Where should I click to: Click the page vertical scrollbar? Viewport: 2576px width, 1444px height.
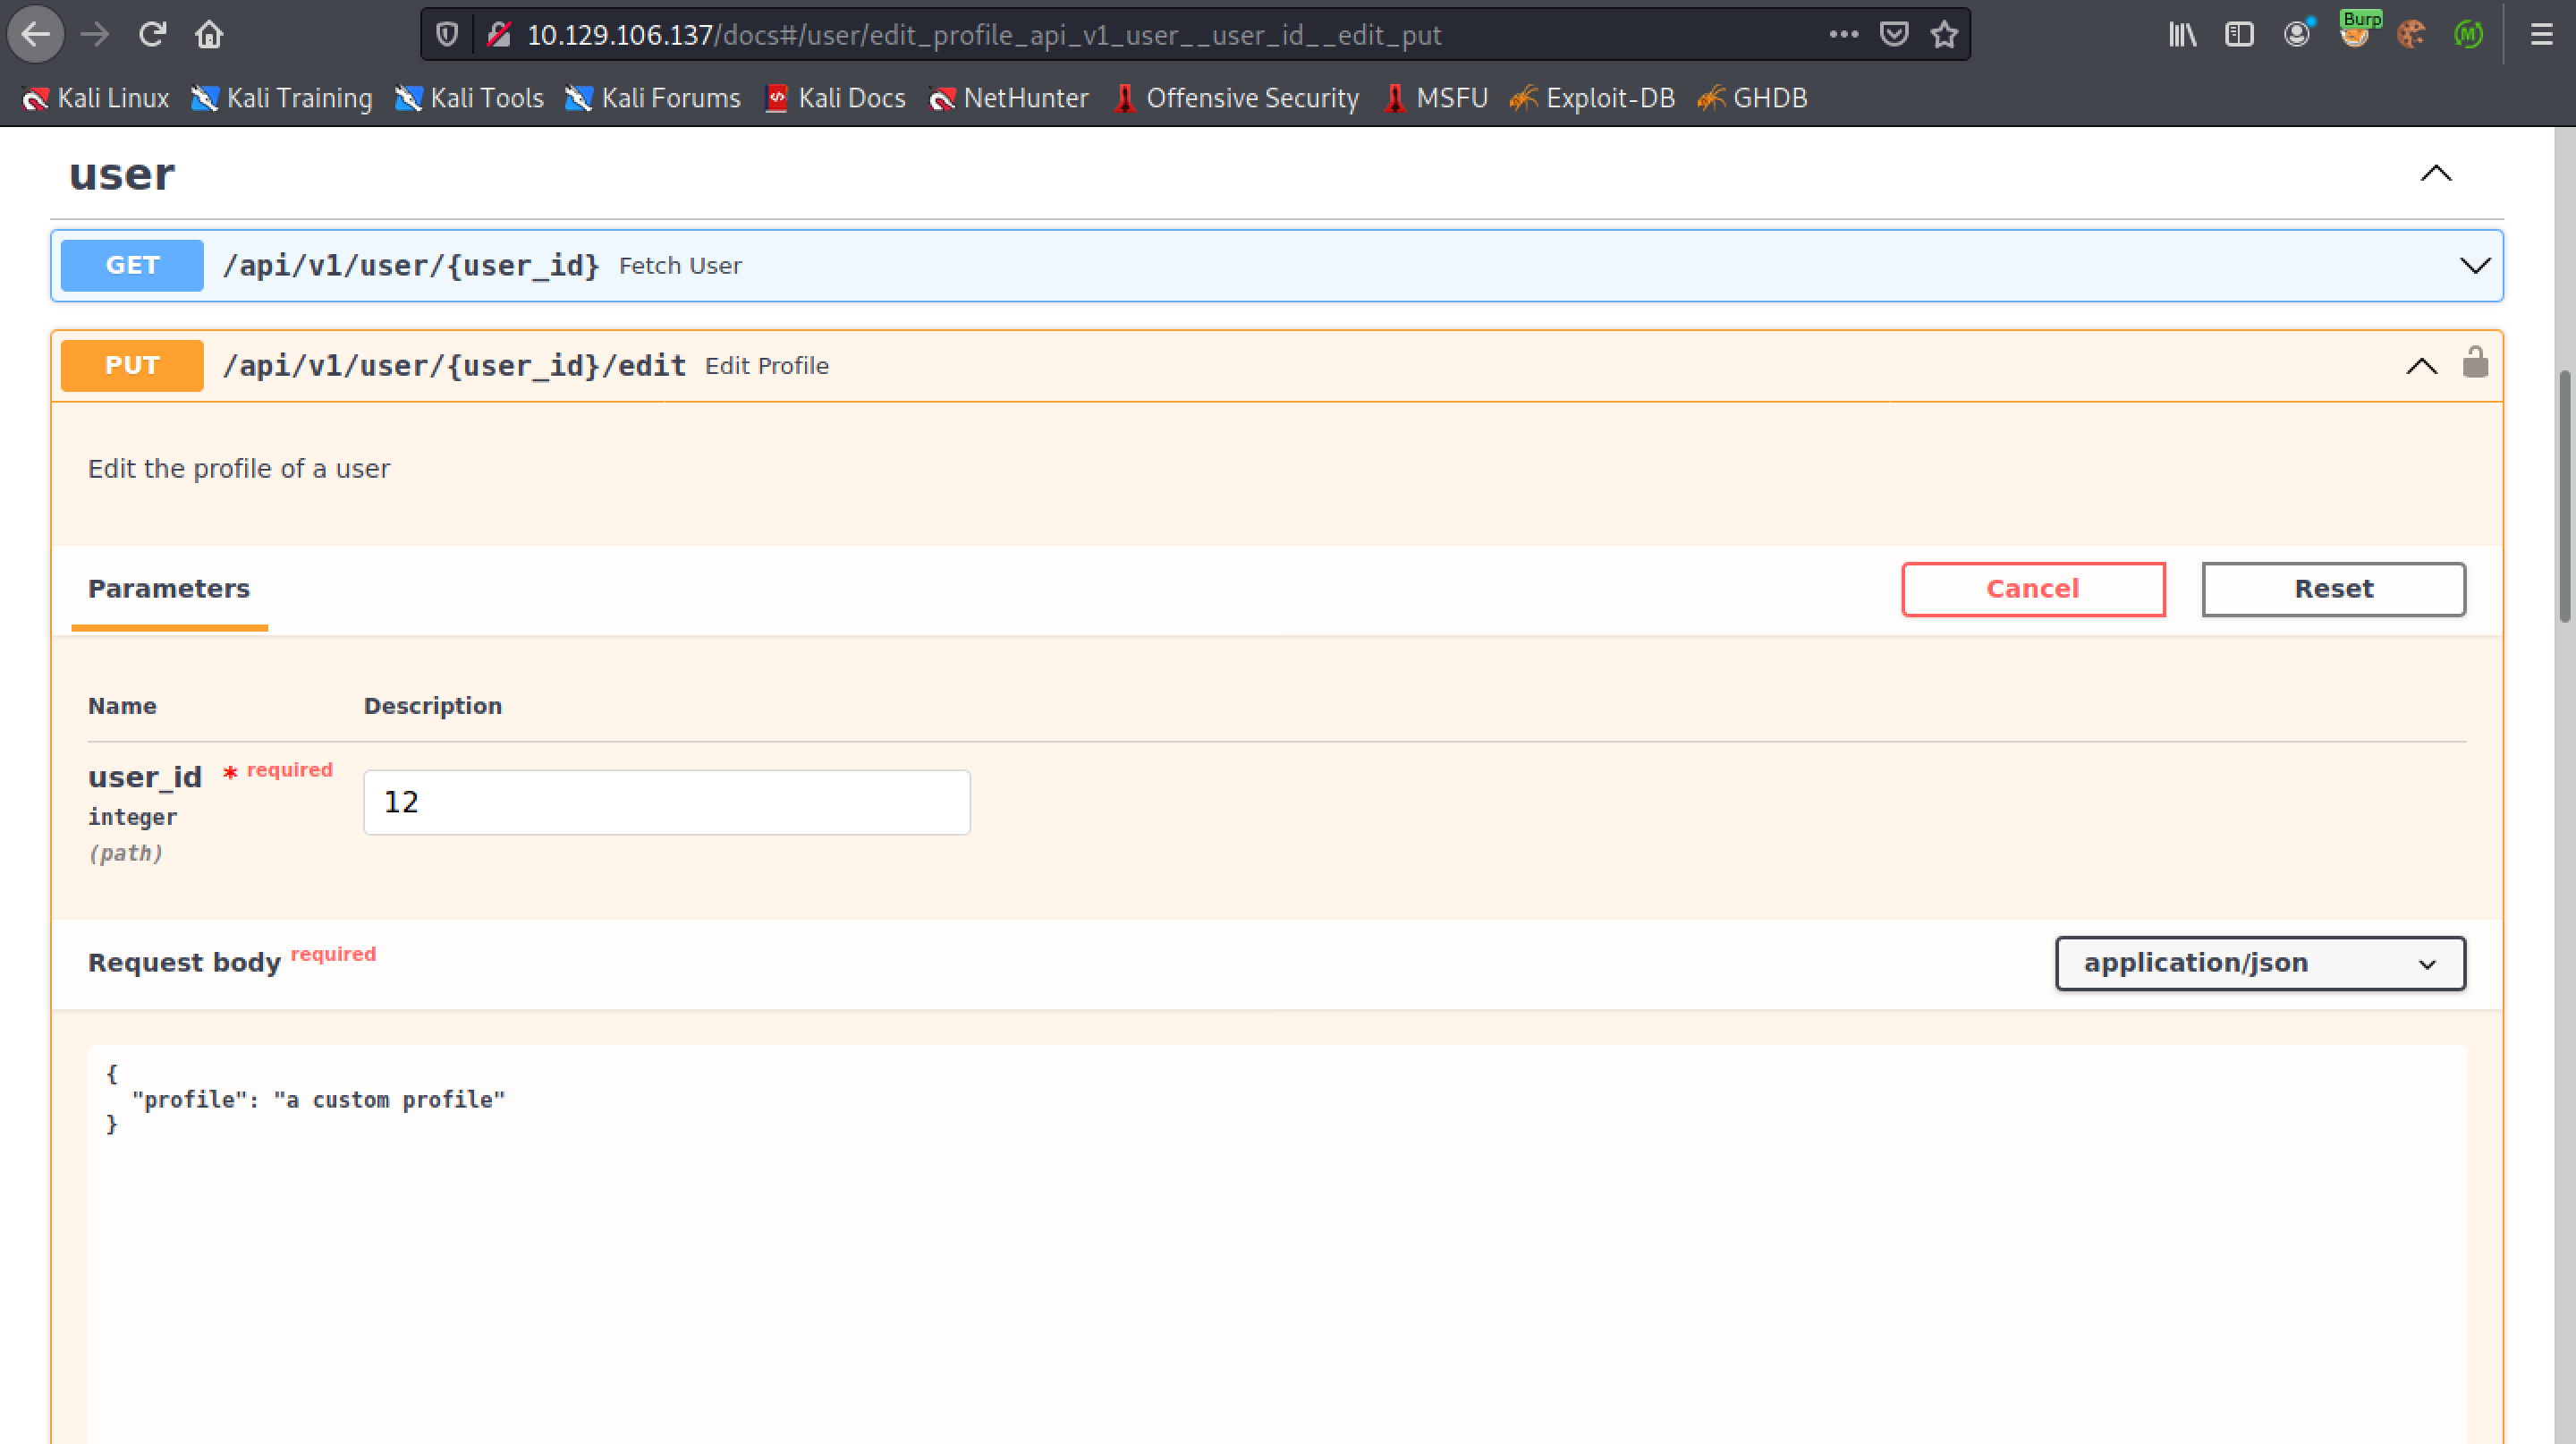2565,496
